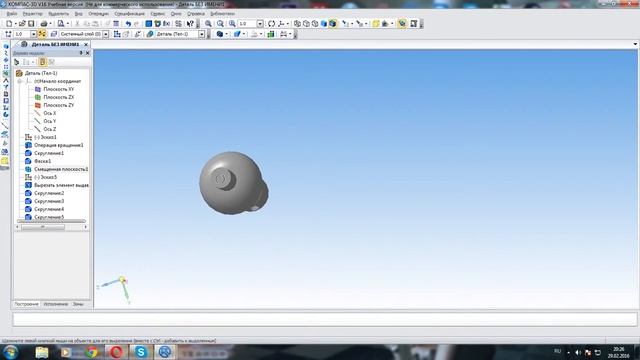The height and width of the screenshot is (360, 640).
Task: Pin the model tree panel with the pin icon
Action: tap(81, 53)
